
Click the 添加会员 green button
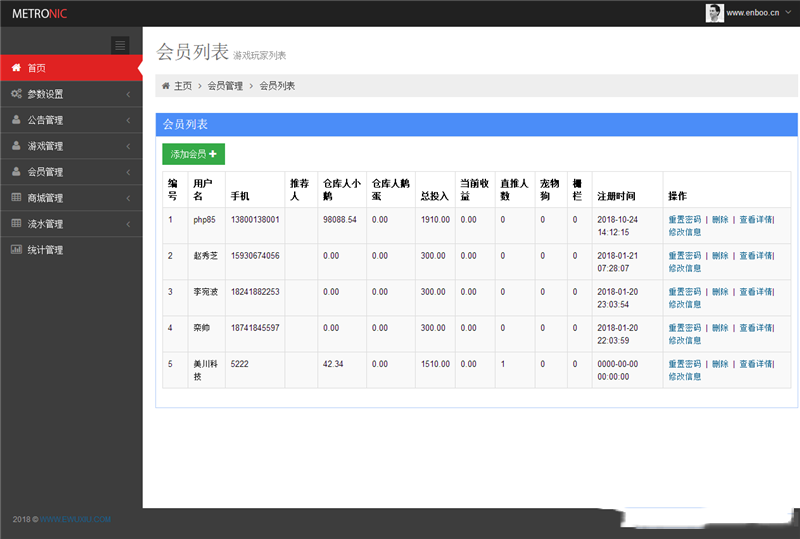pyautogui.click(x=193, y=154)
